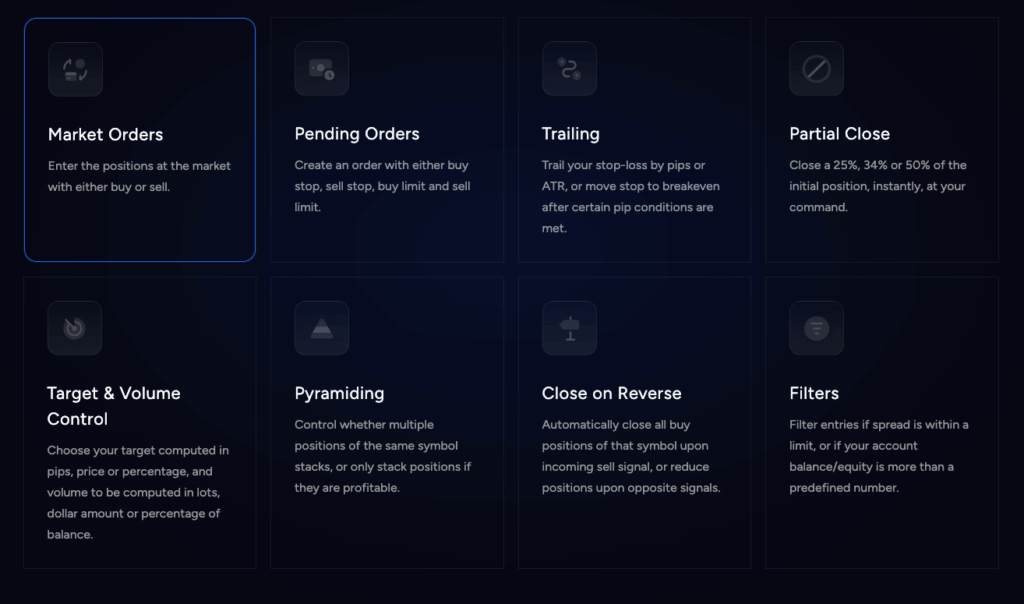This screenshot has height=604, width=1024.
Task: Click the Pyramiding description paragraph
Action: [x=383, y=456]
